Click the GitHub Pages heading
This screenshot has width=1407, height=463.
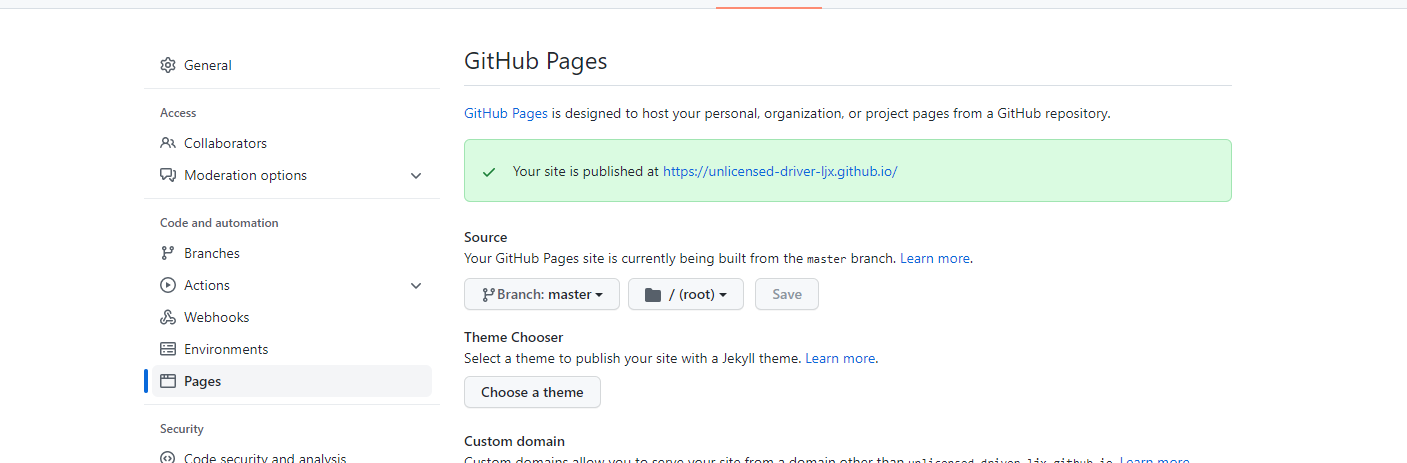tap(536, 61)
